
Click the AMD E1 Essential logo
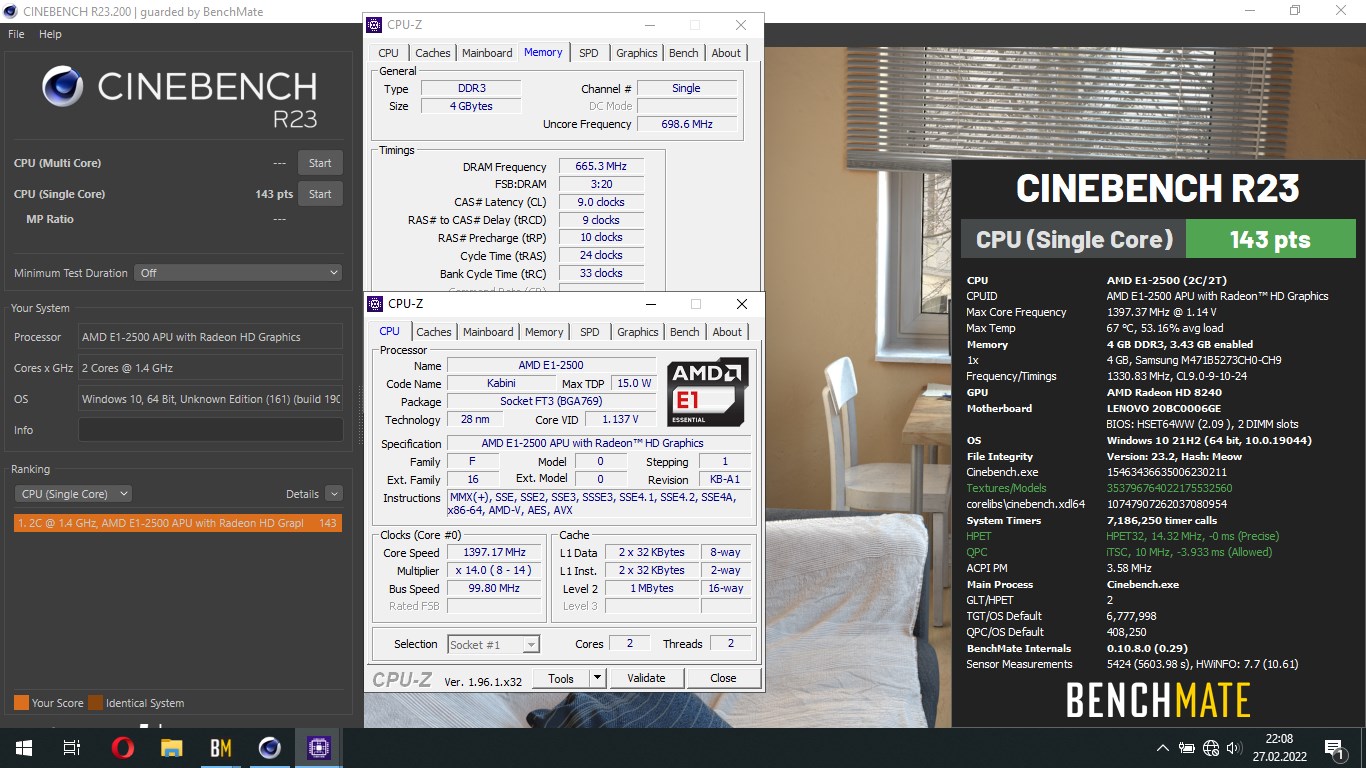click(x=708, y=393)
